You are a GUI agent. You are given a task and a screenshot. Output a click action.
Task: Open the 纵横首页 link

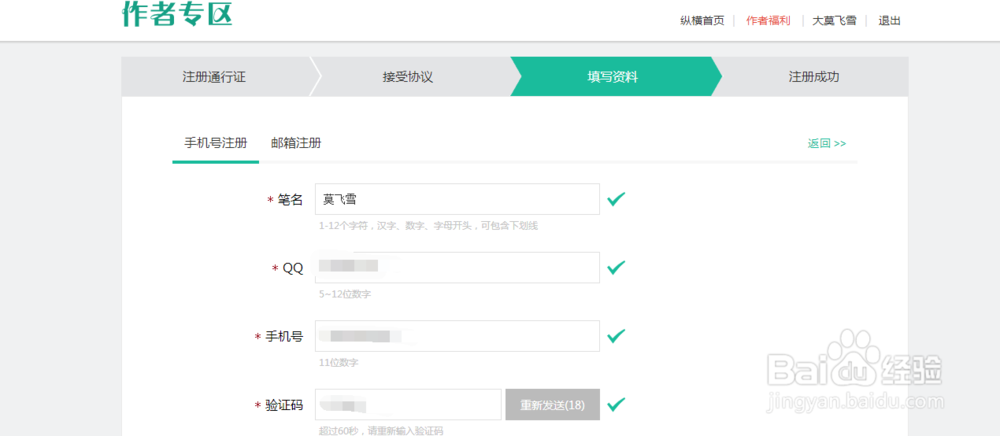(702, 20)
